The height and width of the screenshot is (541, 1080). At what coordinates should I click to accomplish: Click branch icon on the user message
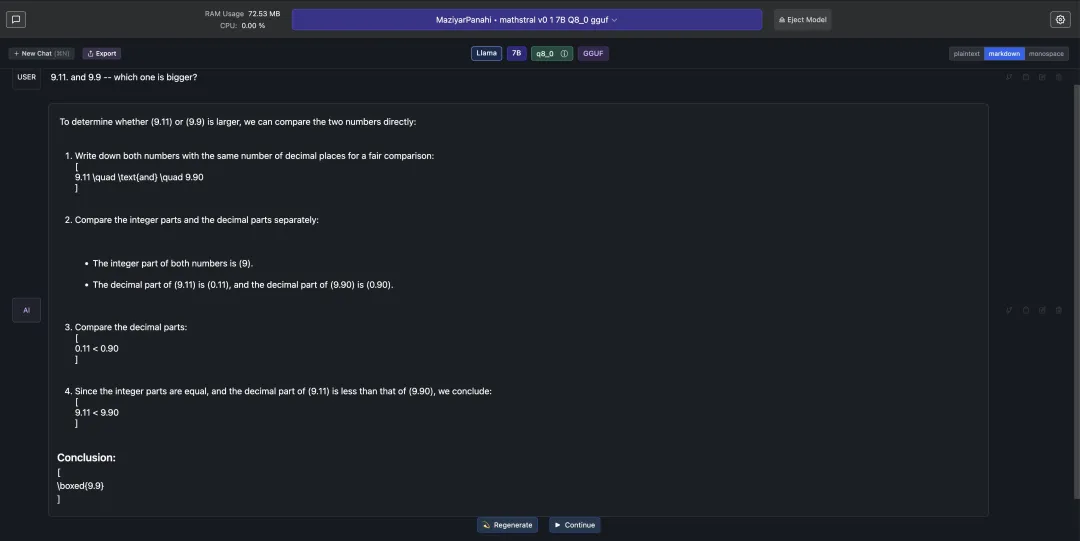coord(1009,77)
